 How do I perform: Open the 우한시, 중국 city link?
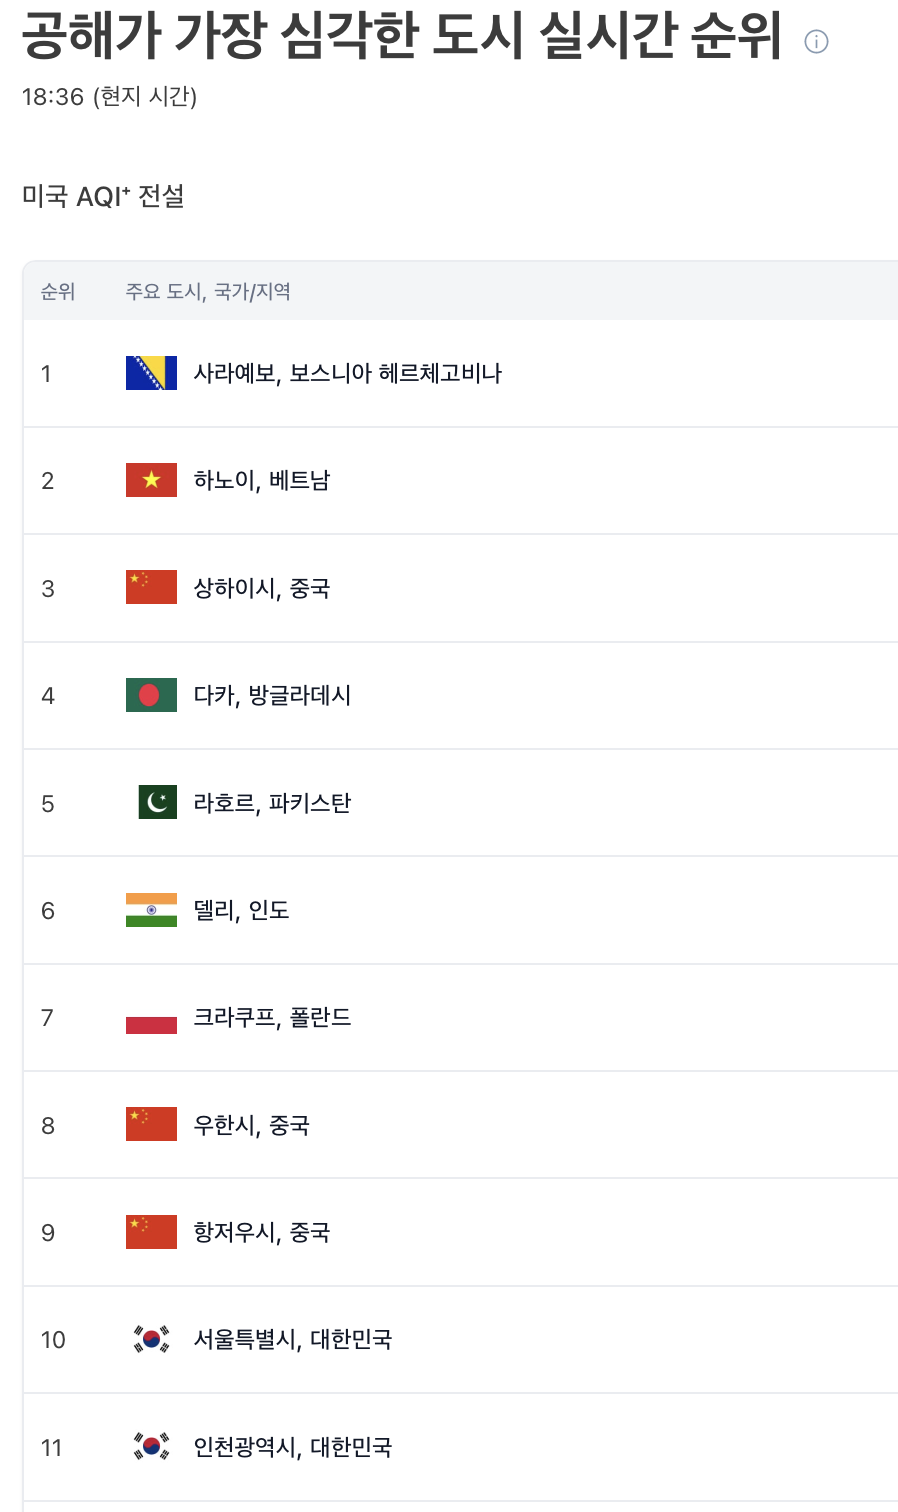click(251, 1125)
